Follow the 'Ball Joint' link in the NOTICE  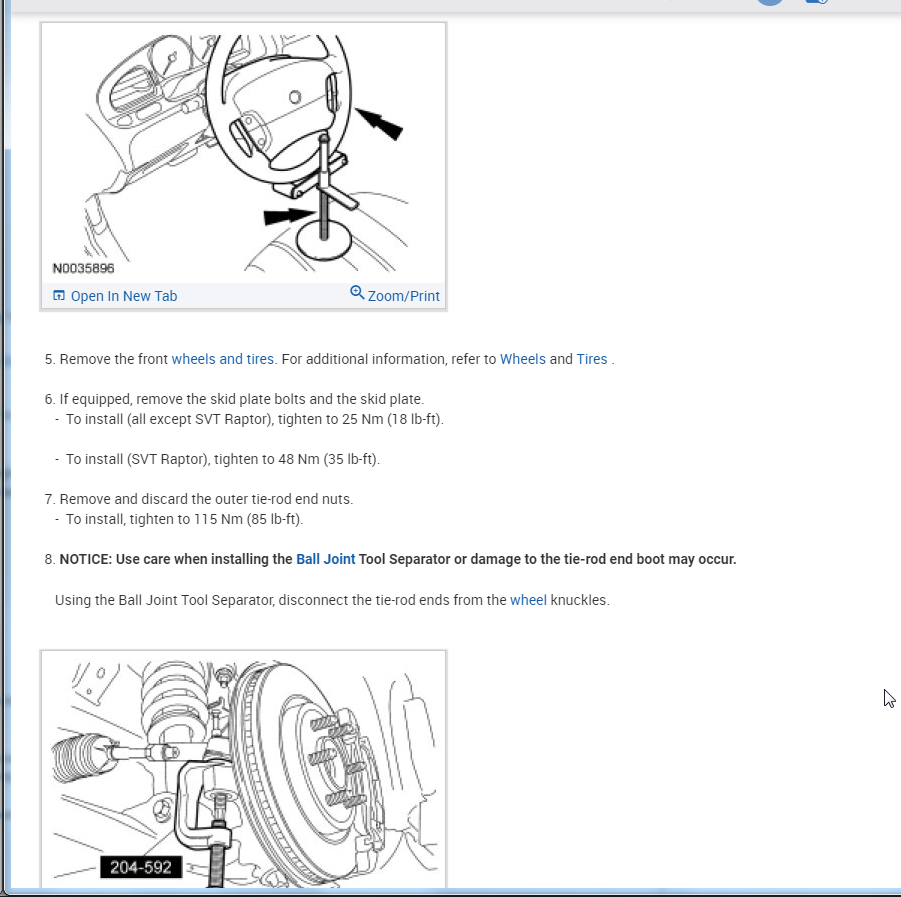click(325, 559)
